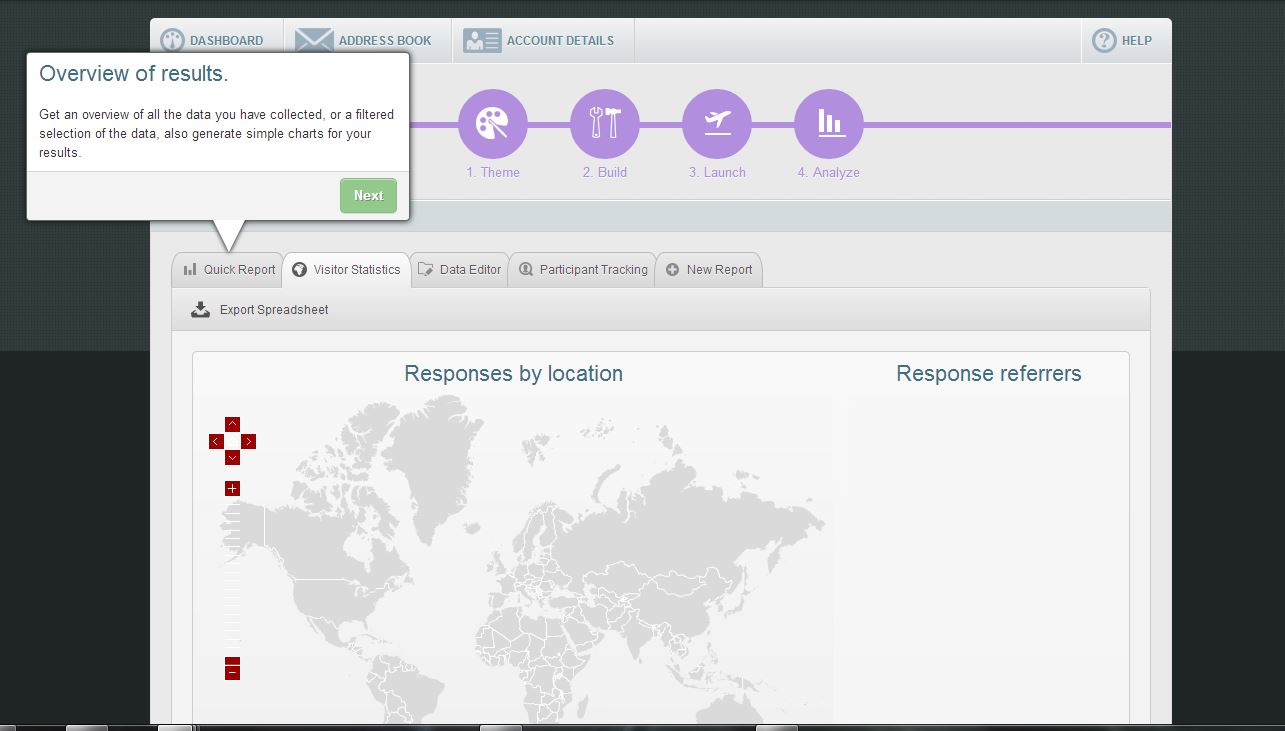This screenshot has width=1285, height=731.
Task: Switch to the Participant Tracking tab
Action: [582, 270]
